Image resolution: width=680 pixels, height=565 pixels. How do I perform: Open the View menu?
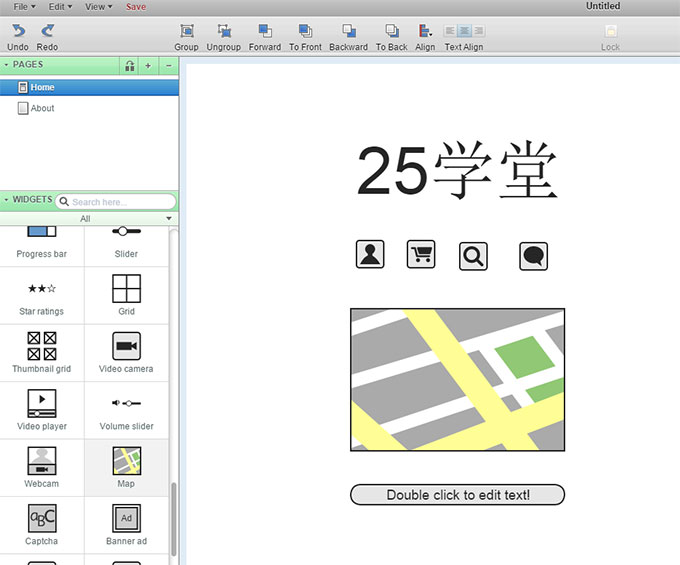98,7
